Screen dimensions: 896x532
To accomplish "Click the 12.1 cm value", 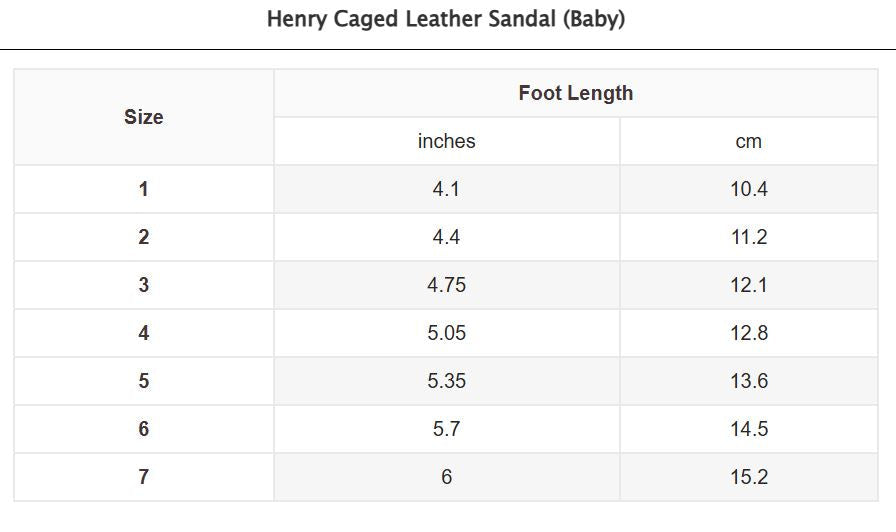I will (748, 285).
